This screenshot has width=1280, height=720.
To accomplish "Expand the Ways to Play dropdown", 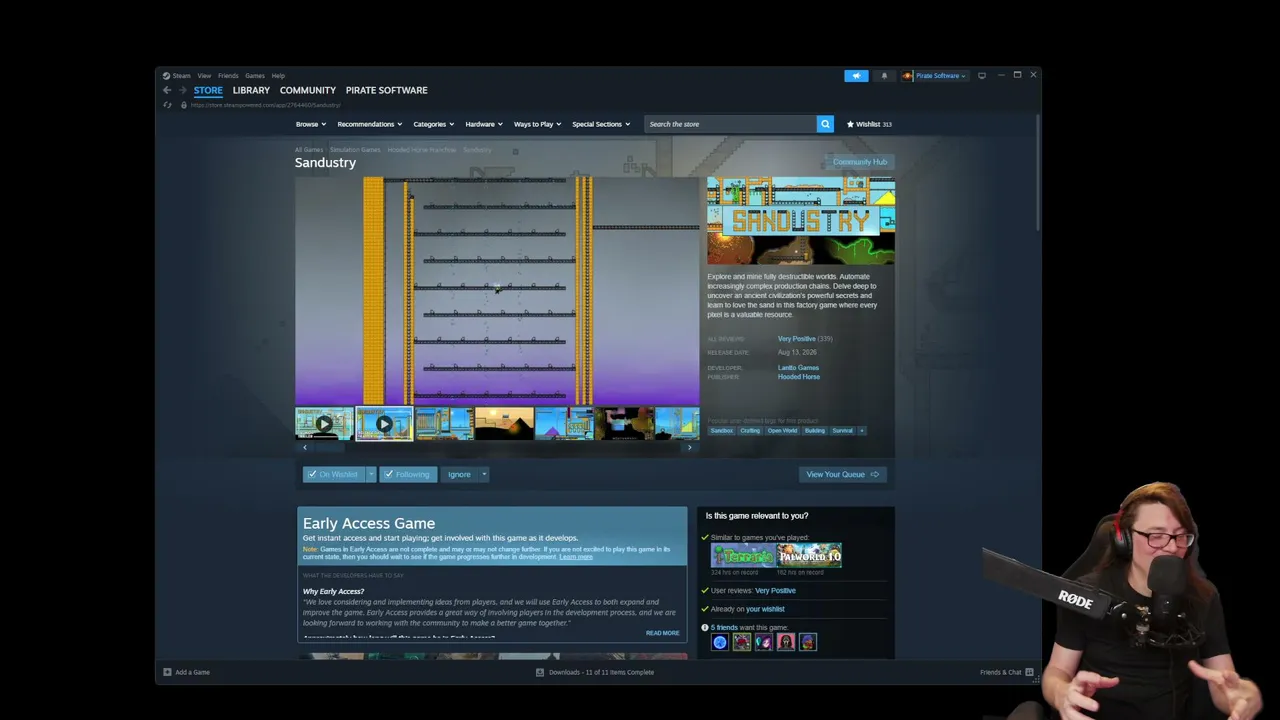I will 538,124.
